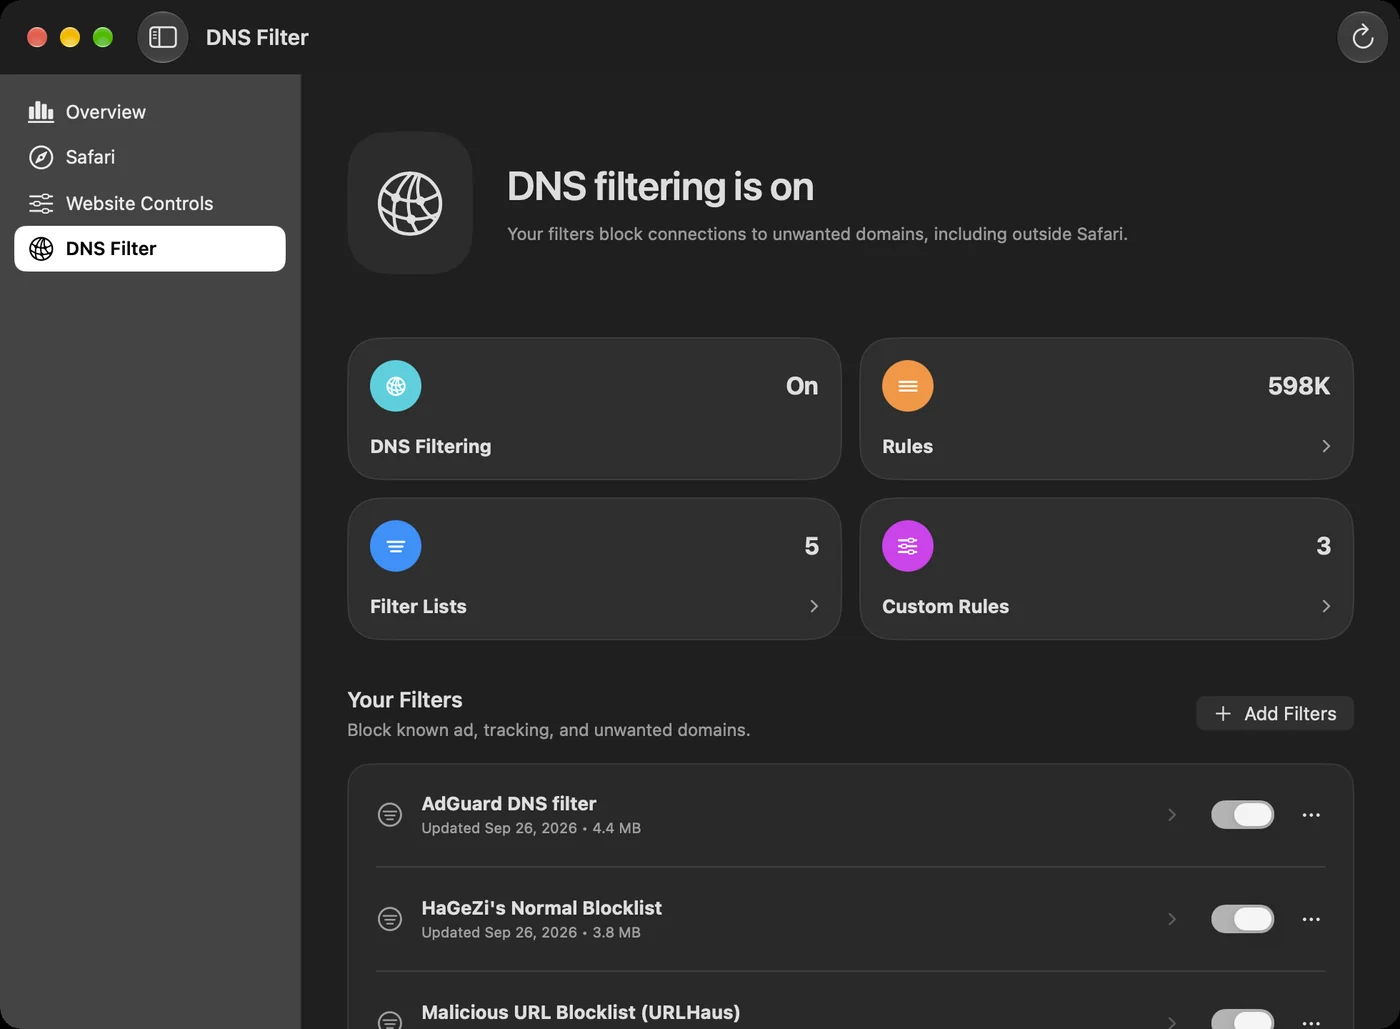Toggle the HaGeZi's Normal Blocklist switch
This screenshot has width=1400, height=1029.
coord(1243,919)
